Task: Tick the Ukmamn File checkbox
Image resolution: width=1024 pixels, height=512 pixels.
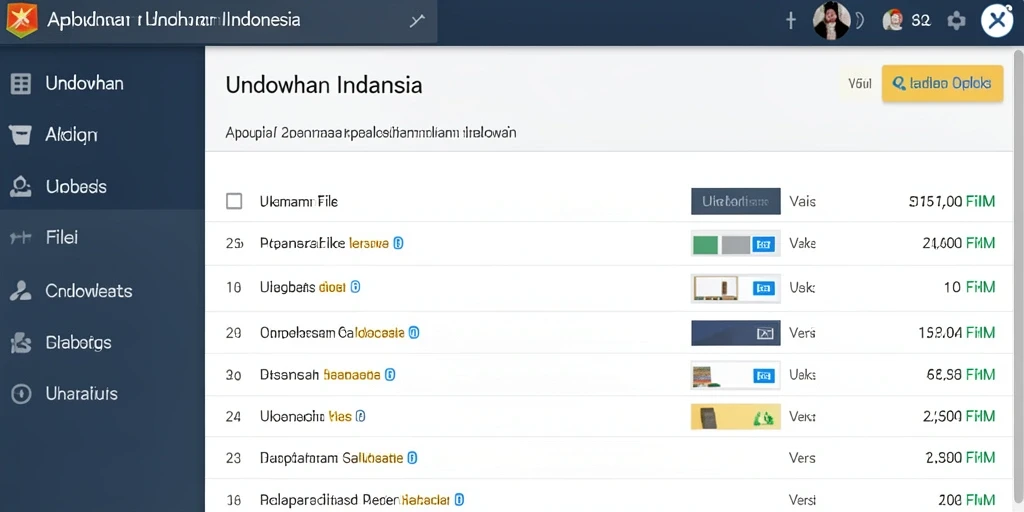Action: coord(234,201)
